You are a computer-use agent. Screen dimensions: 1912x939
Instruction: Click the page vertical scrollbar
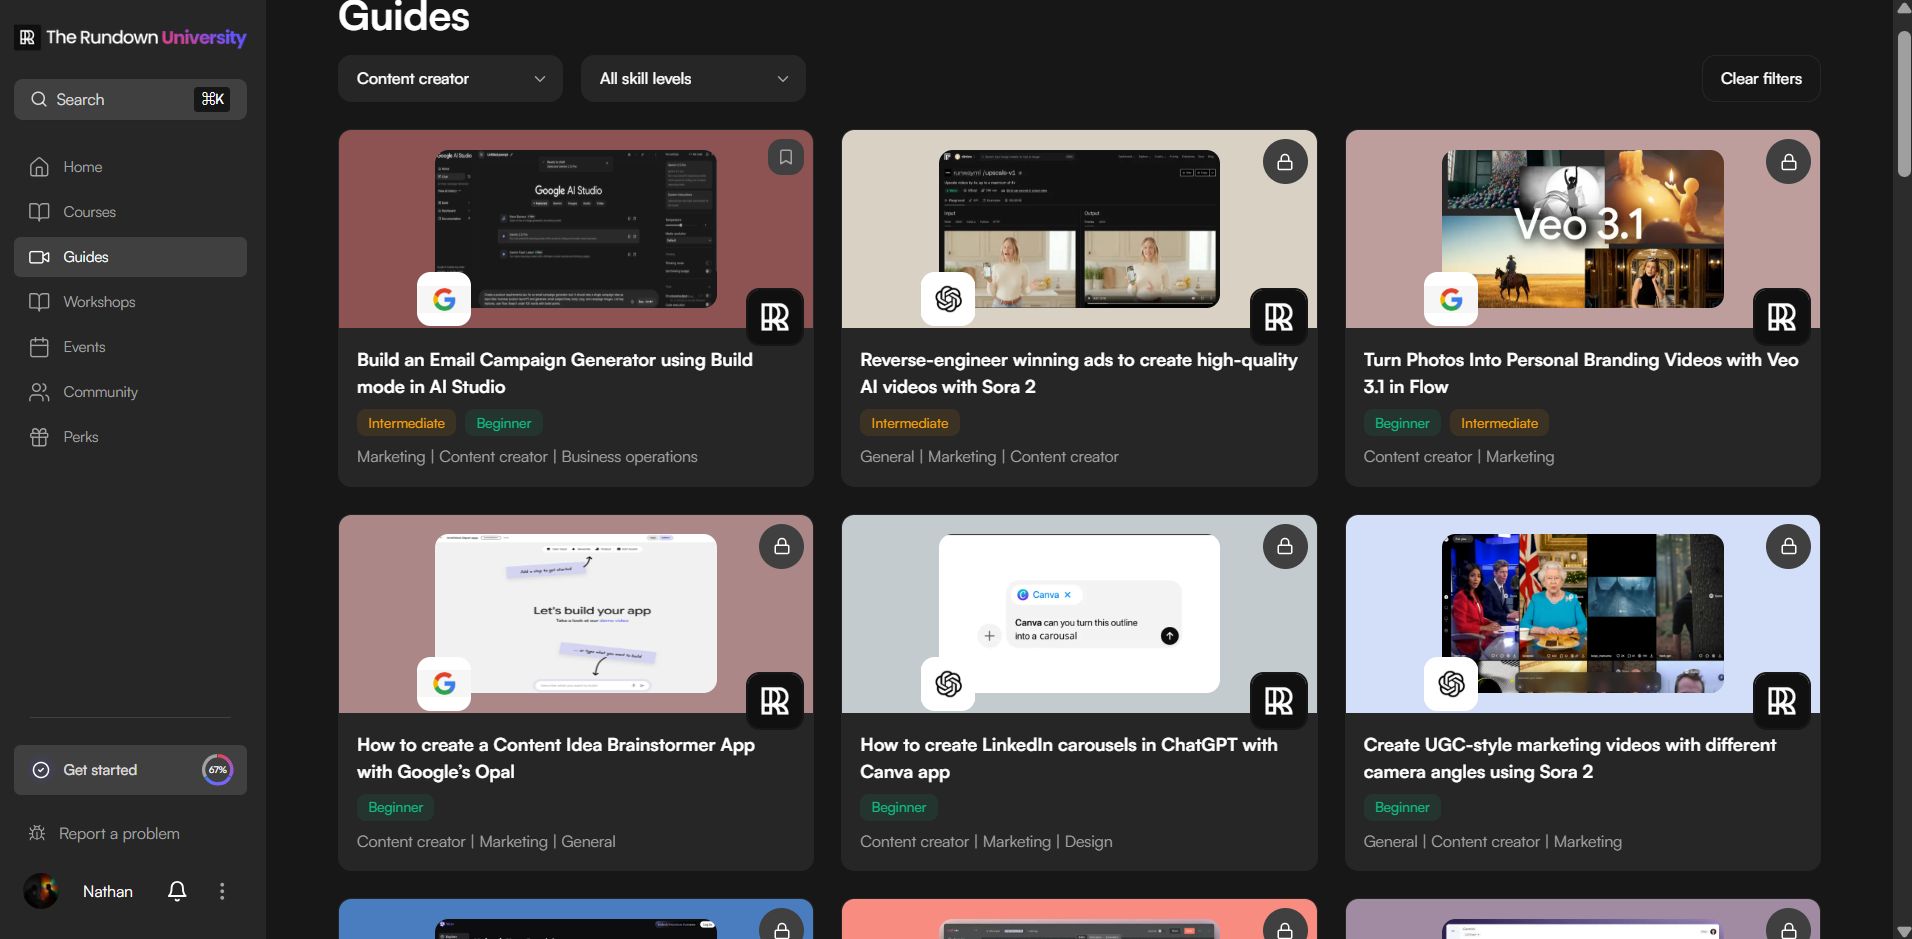click(x=1904, y=105)
